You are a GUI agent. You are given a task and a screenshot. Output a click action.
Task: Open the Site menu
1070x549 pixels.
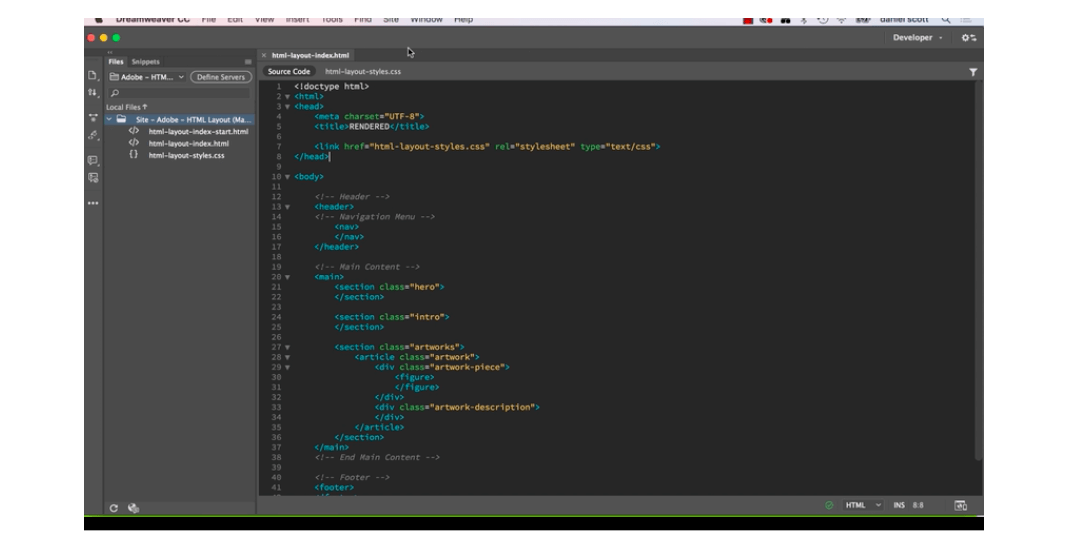[x=391, y=20]
